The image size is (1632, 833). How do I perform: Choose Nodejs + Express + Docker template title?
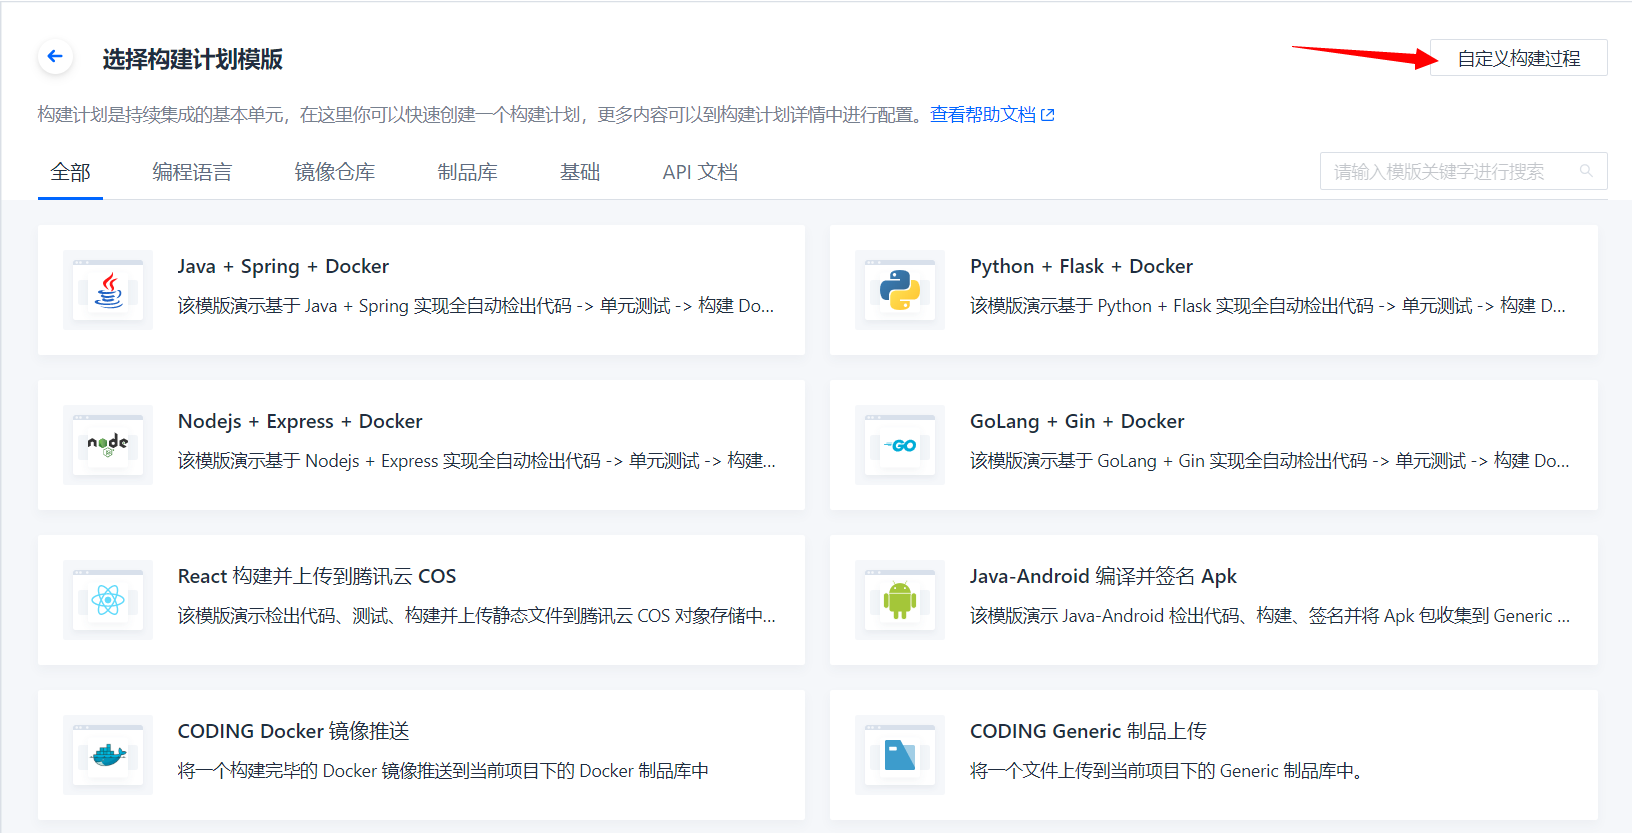pyautogui.click(x=300, y=421)
